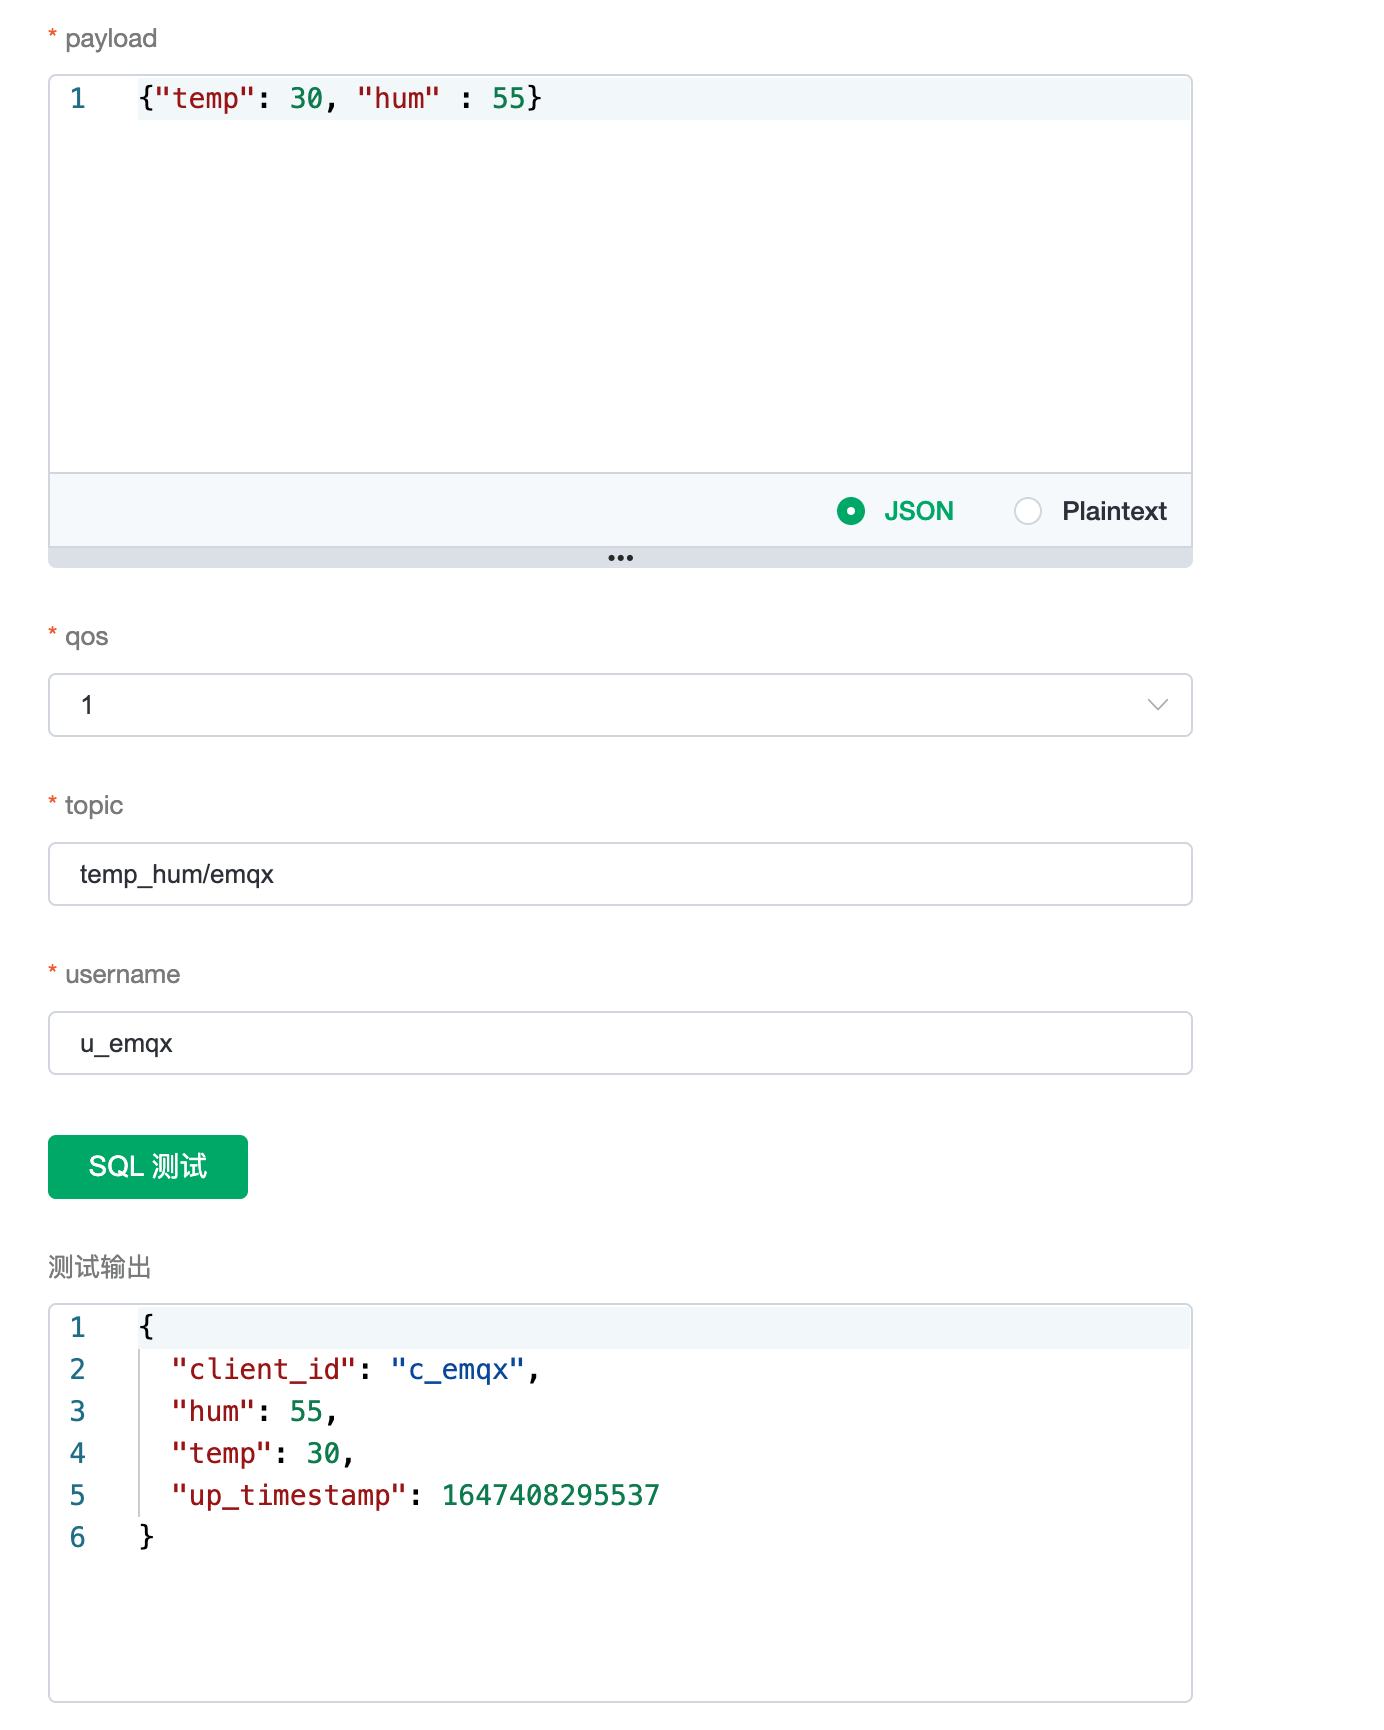Click empty area inside payload editor
This screenshot has height=1730, width=1384.
point(620,300)
